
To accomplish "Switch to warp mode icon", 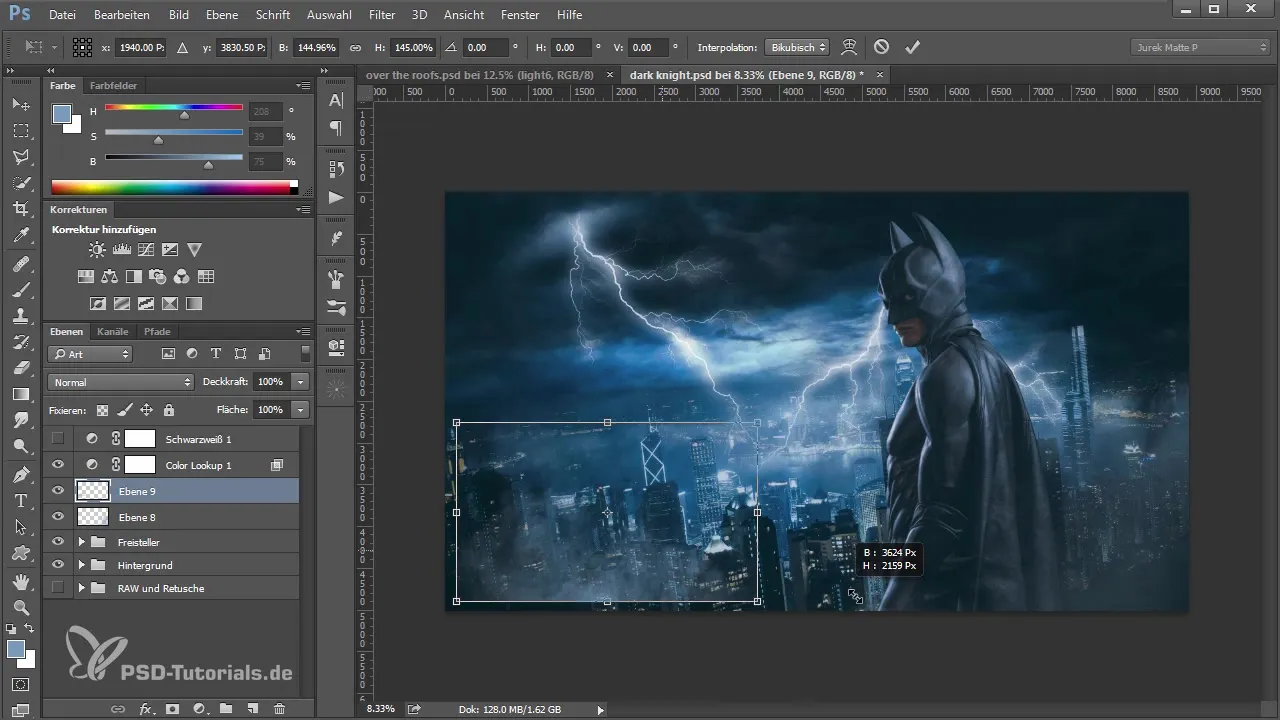I will coord(849,47).
